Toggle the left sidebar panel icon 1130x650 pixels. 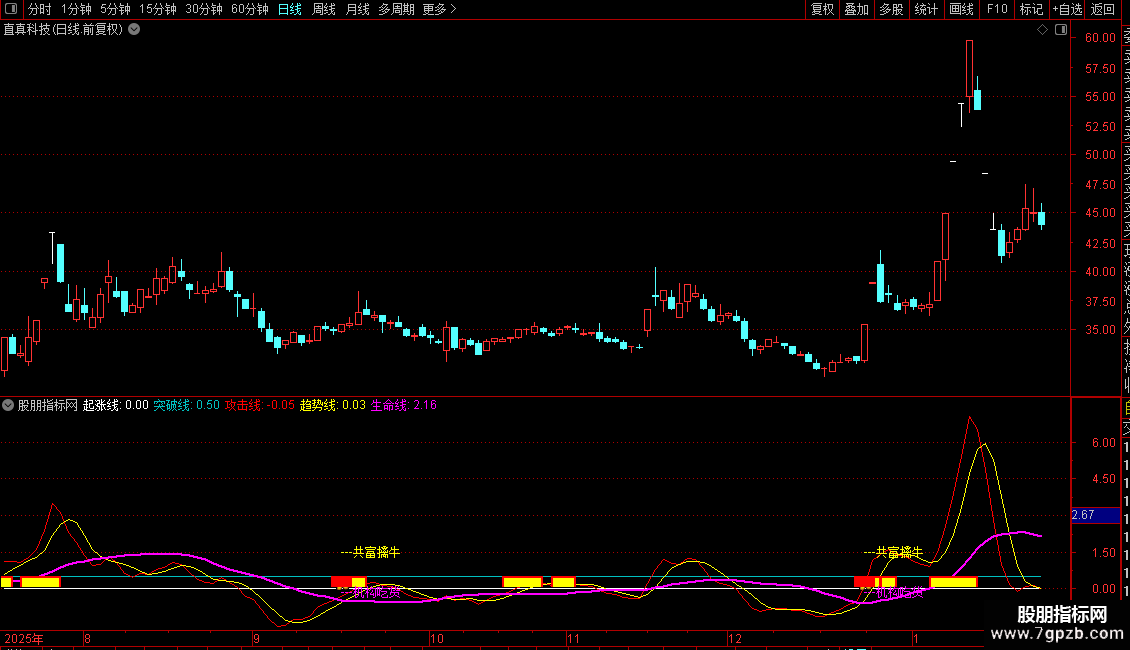[x=9, y=9]
